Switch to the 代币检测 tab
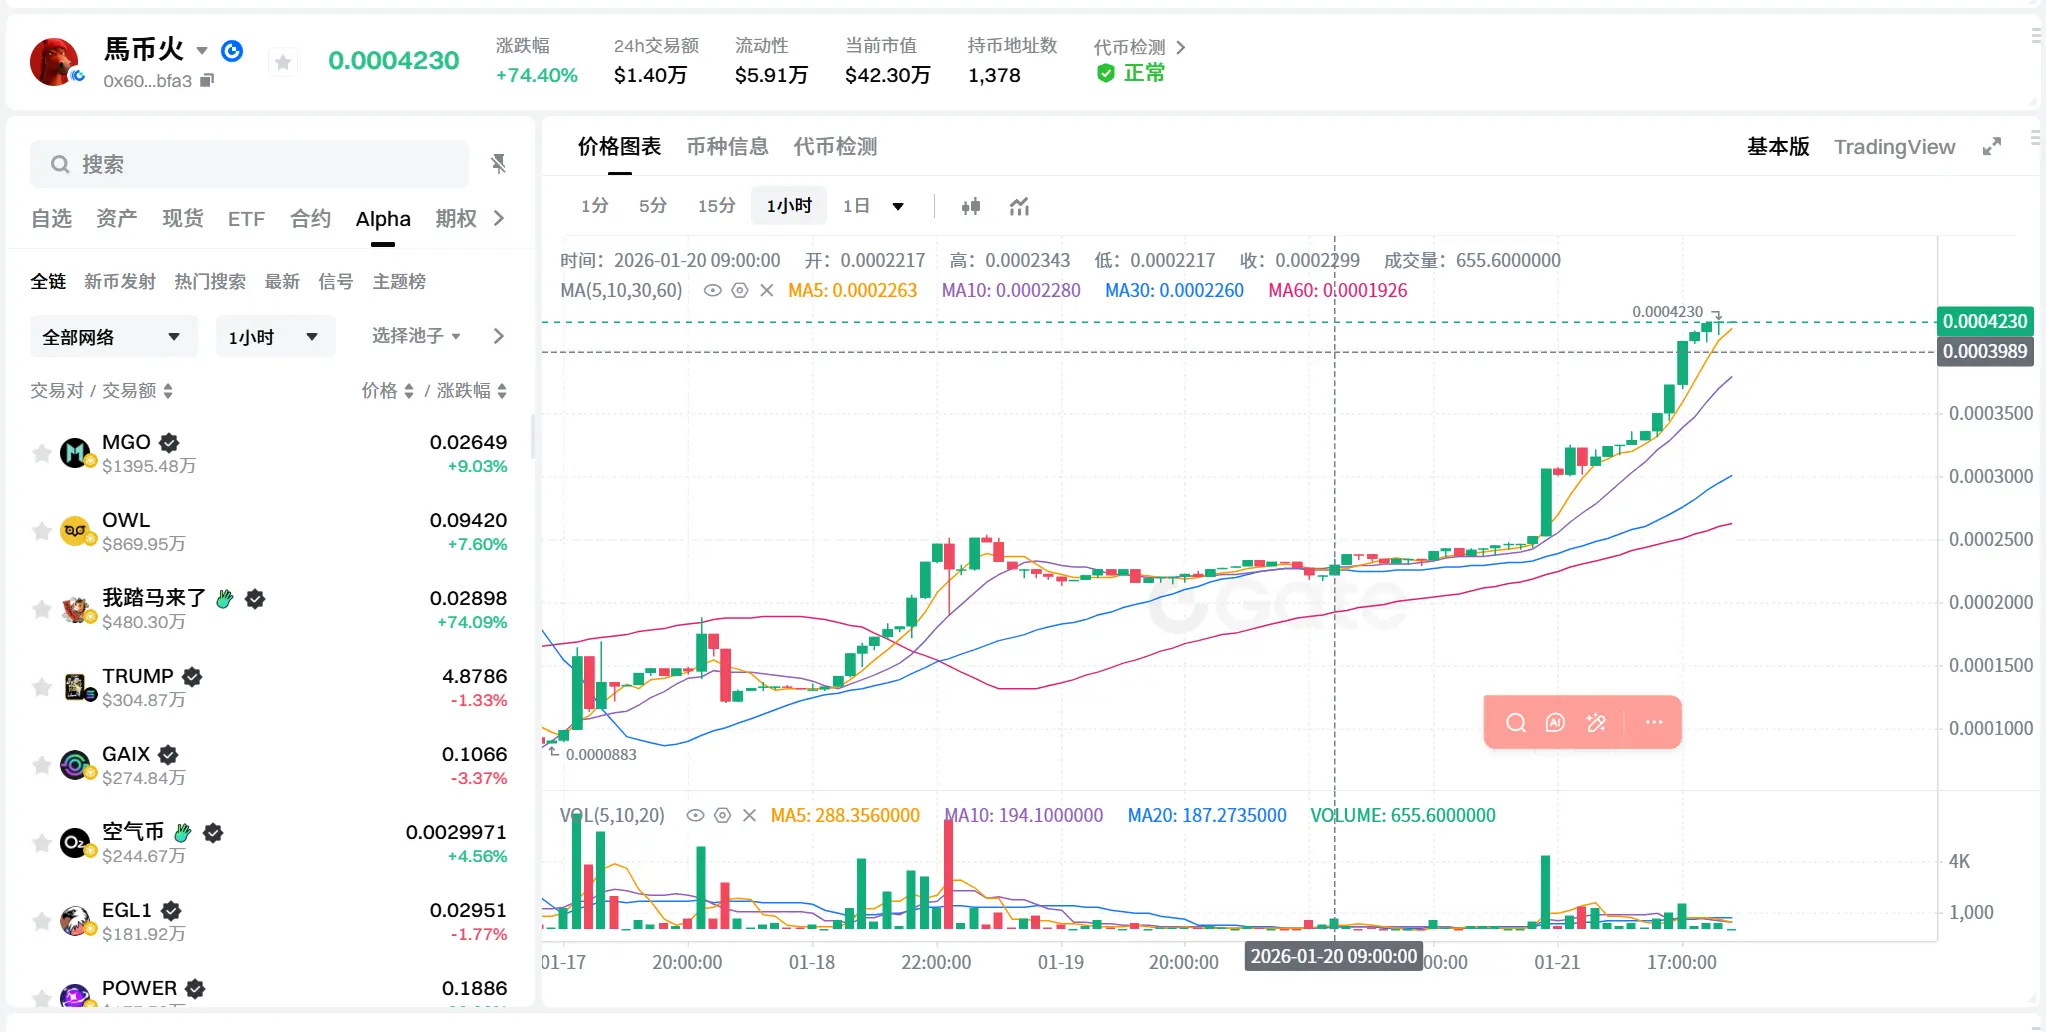Viewport: 2046px width, 1032px height. click(x=835, y=147)
